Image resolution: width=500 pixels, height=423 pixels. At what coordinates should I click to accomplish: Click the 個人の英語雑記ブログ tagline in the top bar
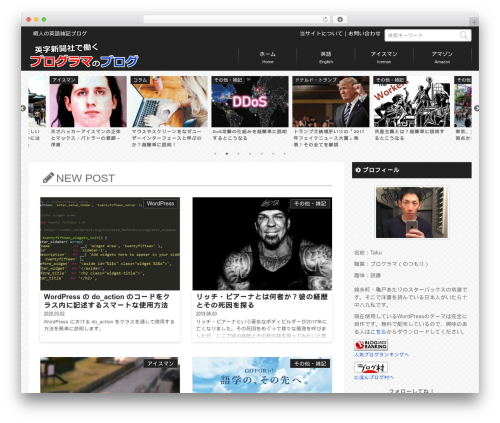click(x=60, y=33)
